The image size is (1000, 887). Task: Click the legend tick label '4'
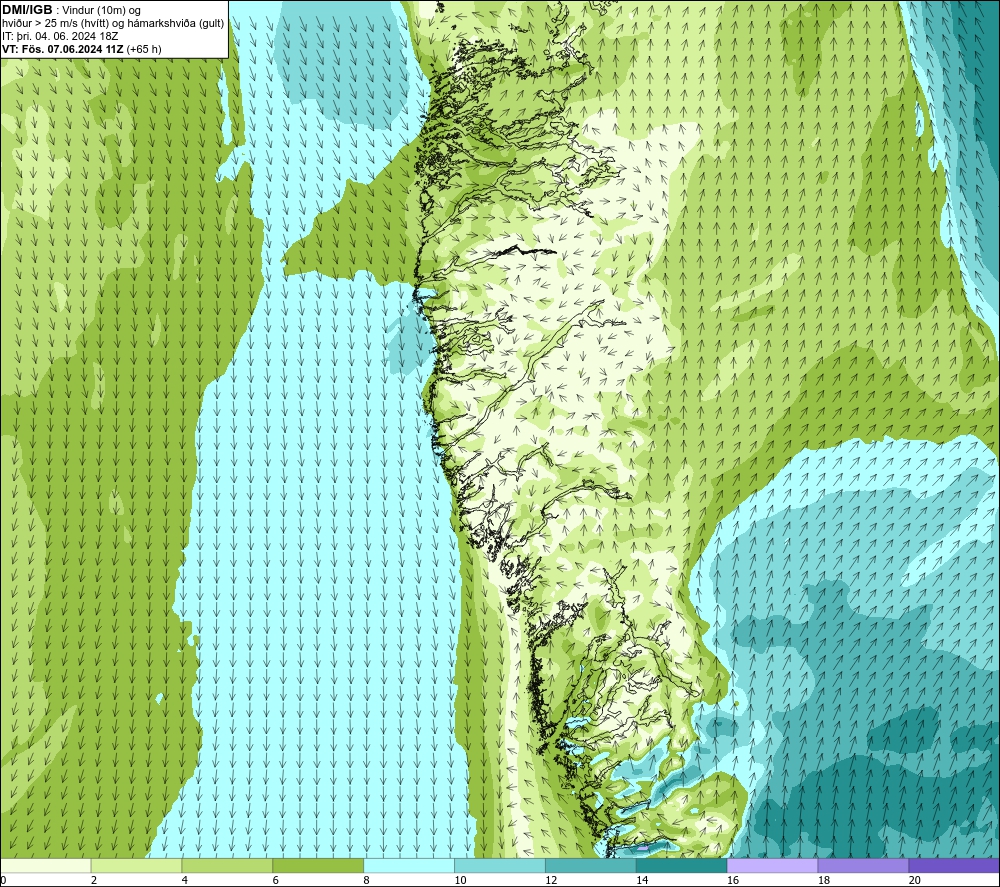click(185, 880)
